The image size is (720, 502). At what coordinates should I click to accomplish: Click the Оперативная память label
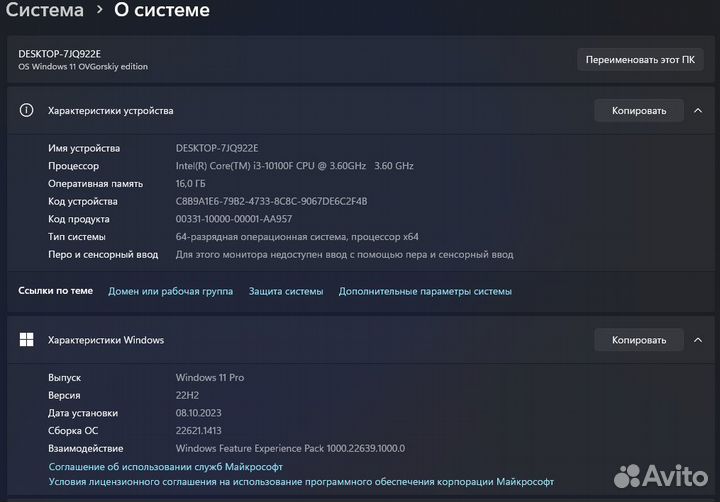click(x=96, y=183)
